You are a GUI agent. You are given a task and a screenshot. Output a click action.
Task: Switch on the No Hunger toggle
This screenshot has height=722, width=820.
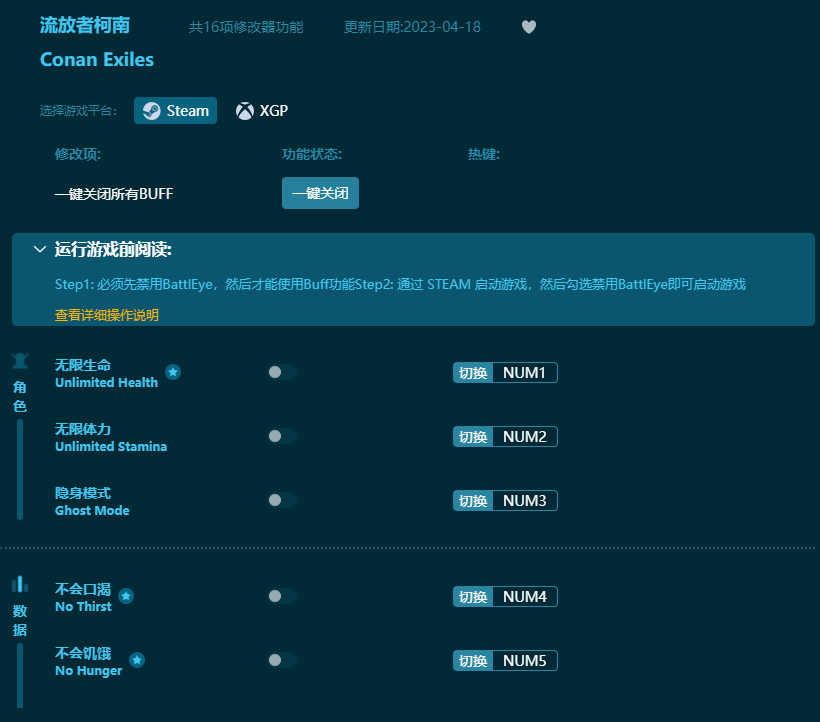(x=282, y=660)
